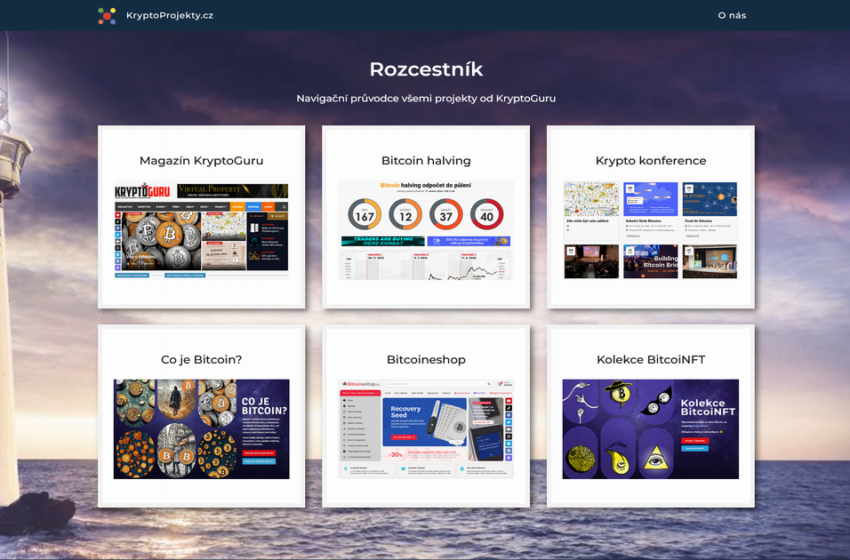Open the Krypto konference events thumbnail

(651, 230)
